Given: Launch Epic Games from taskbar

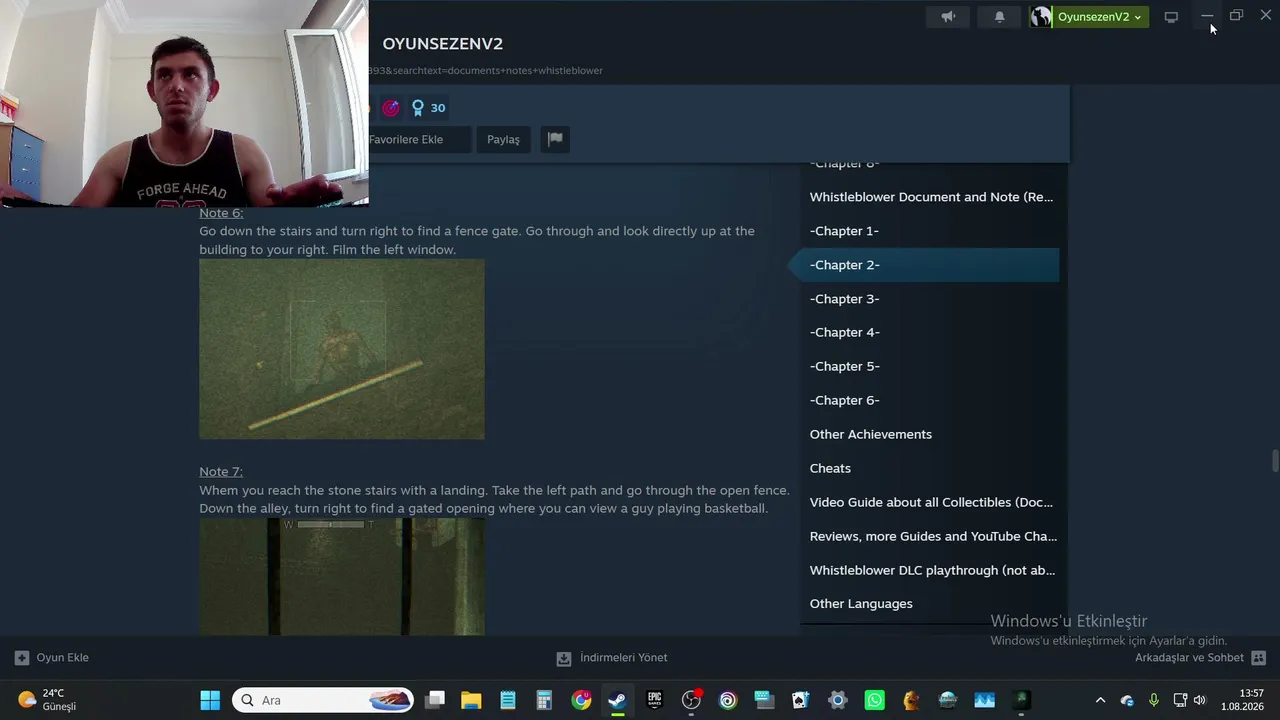Looking at the screenshot, I should point(654,700).
